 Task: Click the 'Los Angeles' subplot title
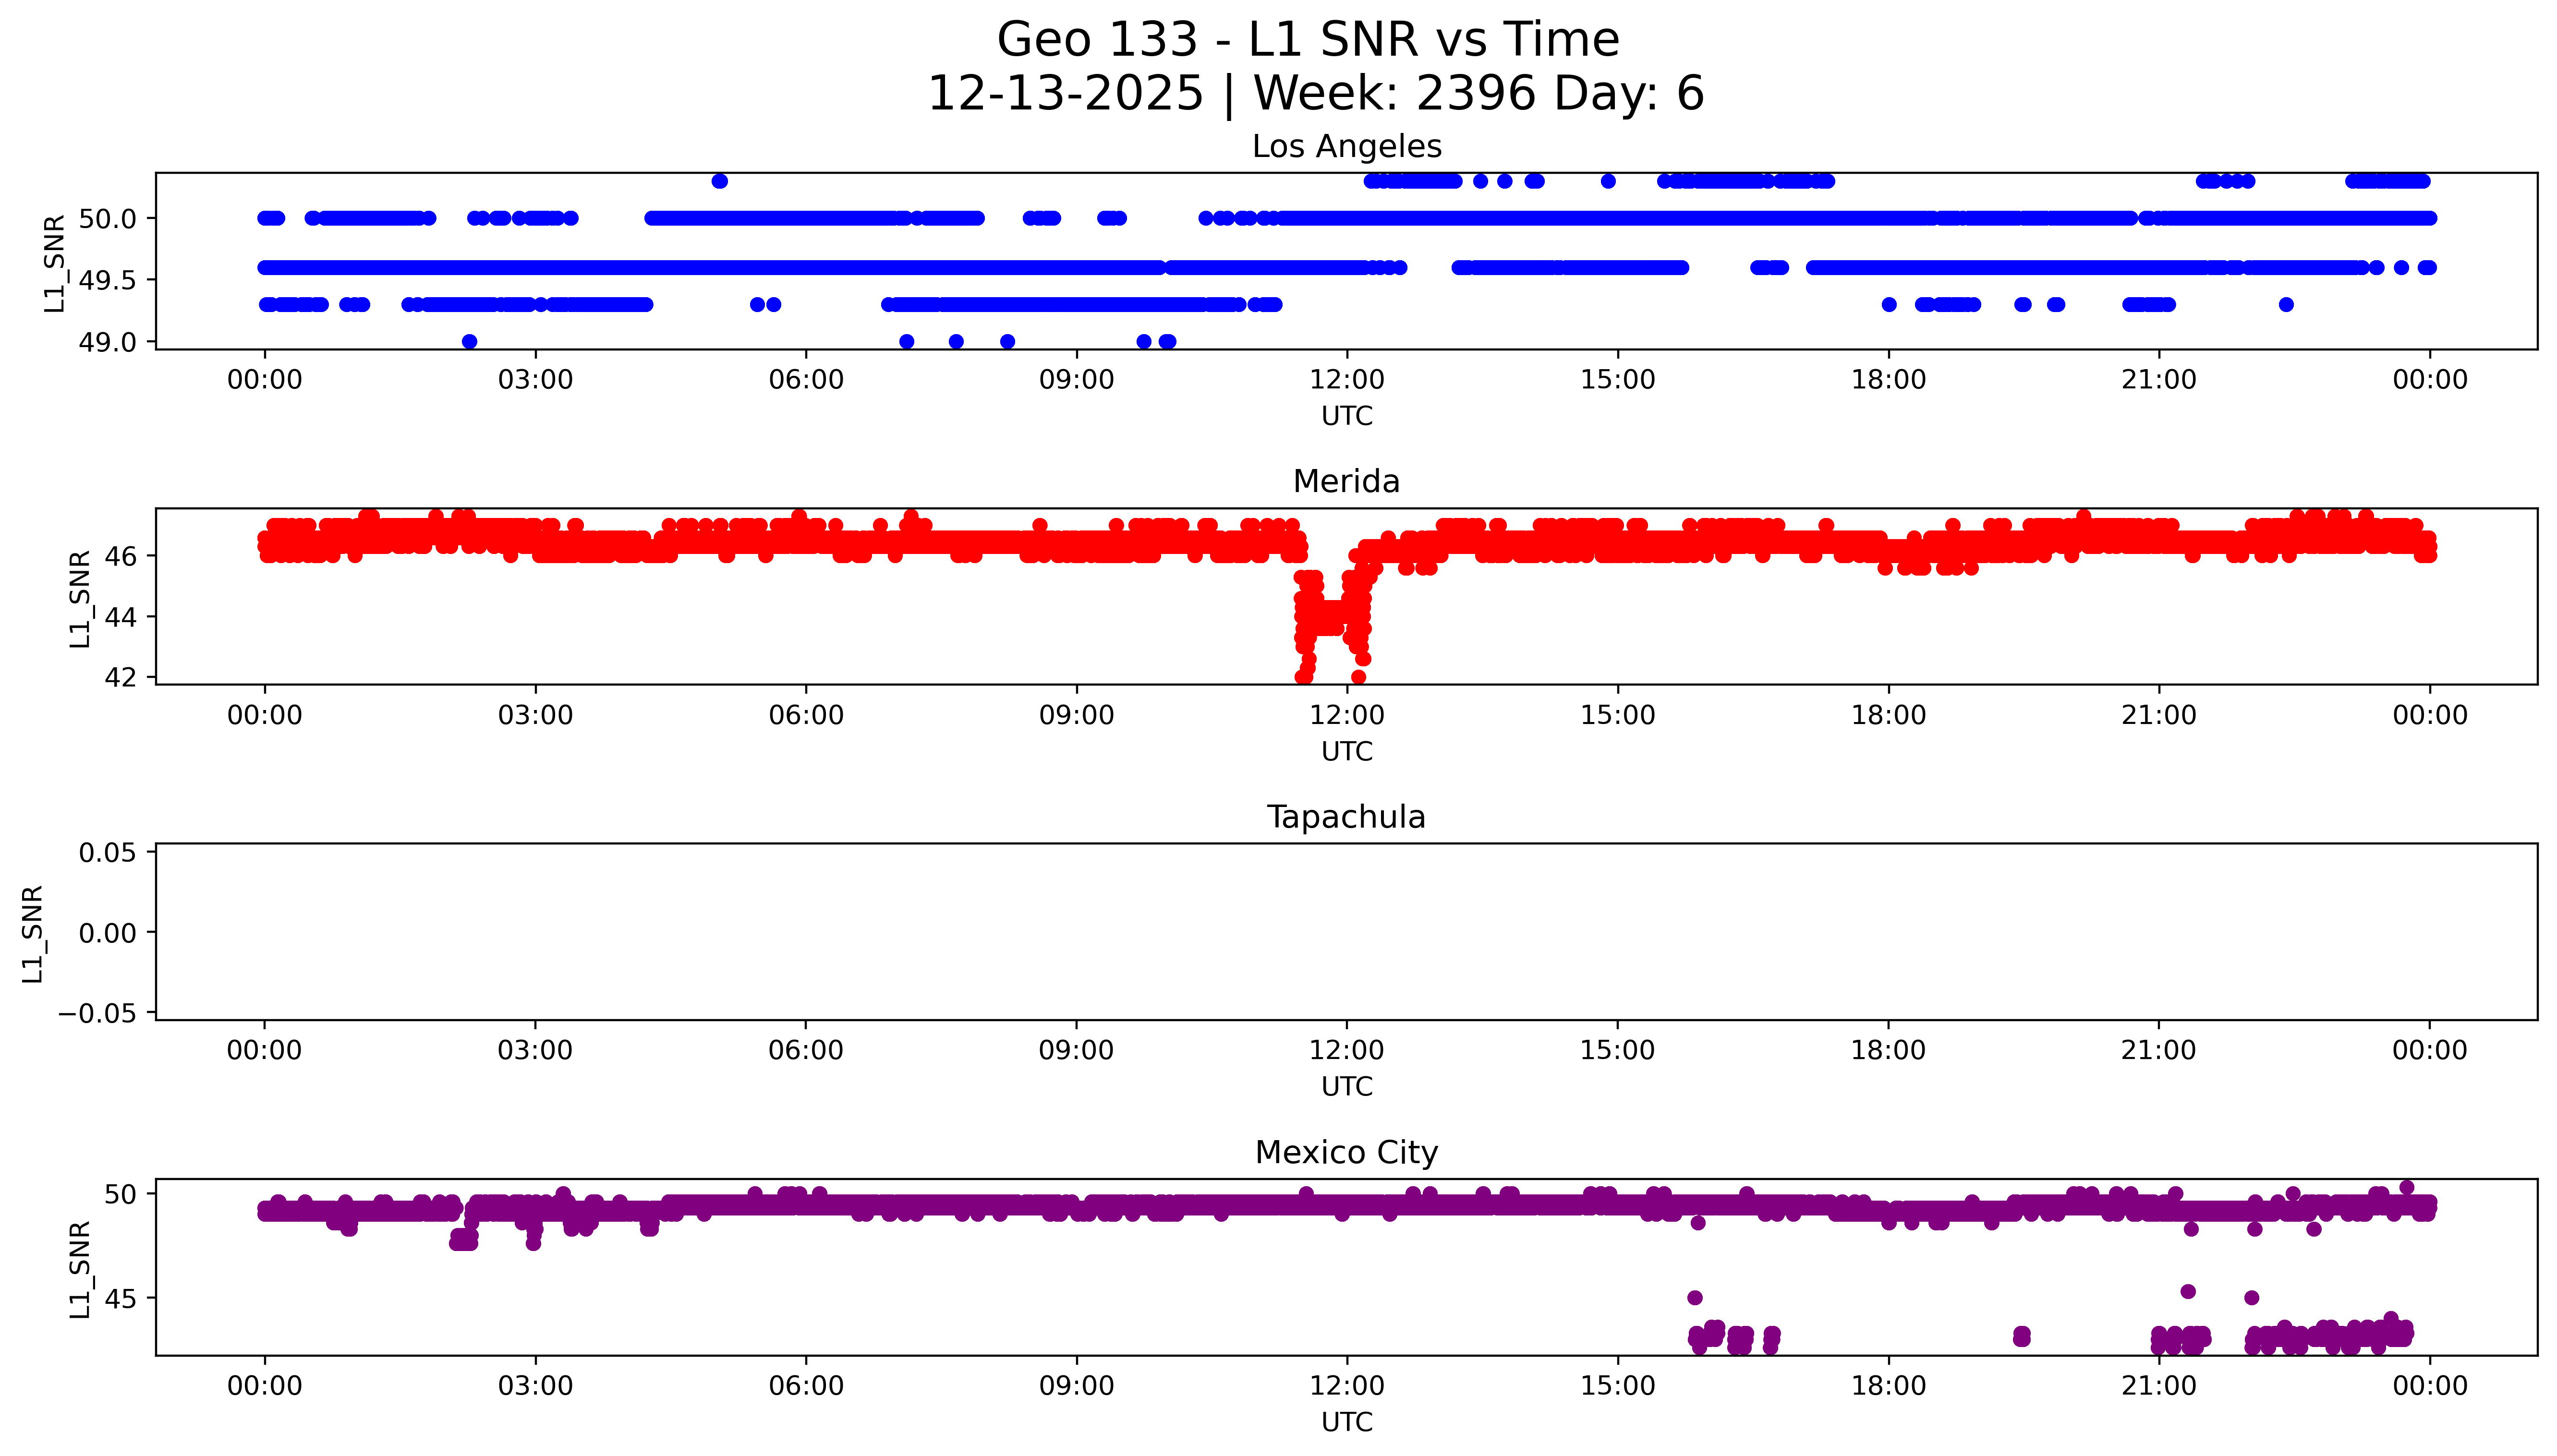(1346, 147)
